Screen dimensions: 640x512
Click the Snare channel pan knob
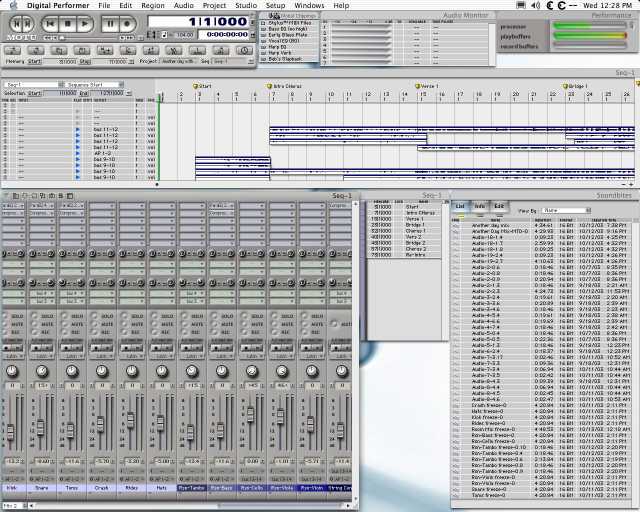point(42,371)
